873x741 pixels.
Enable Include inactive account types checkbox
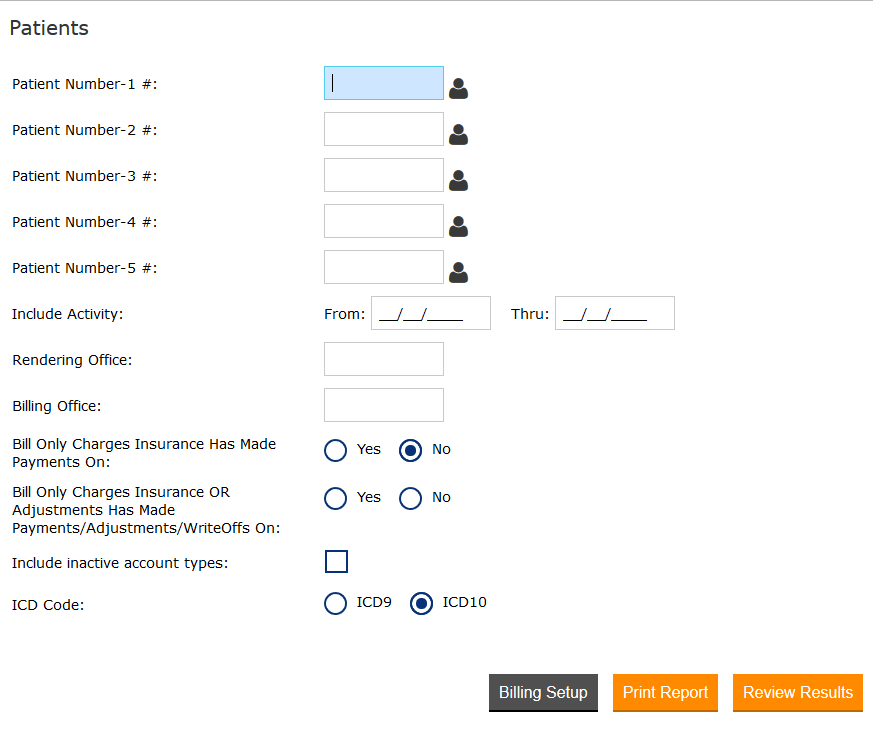(336, 562)
